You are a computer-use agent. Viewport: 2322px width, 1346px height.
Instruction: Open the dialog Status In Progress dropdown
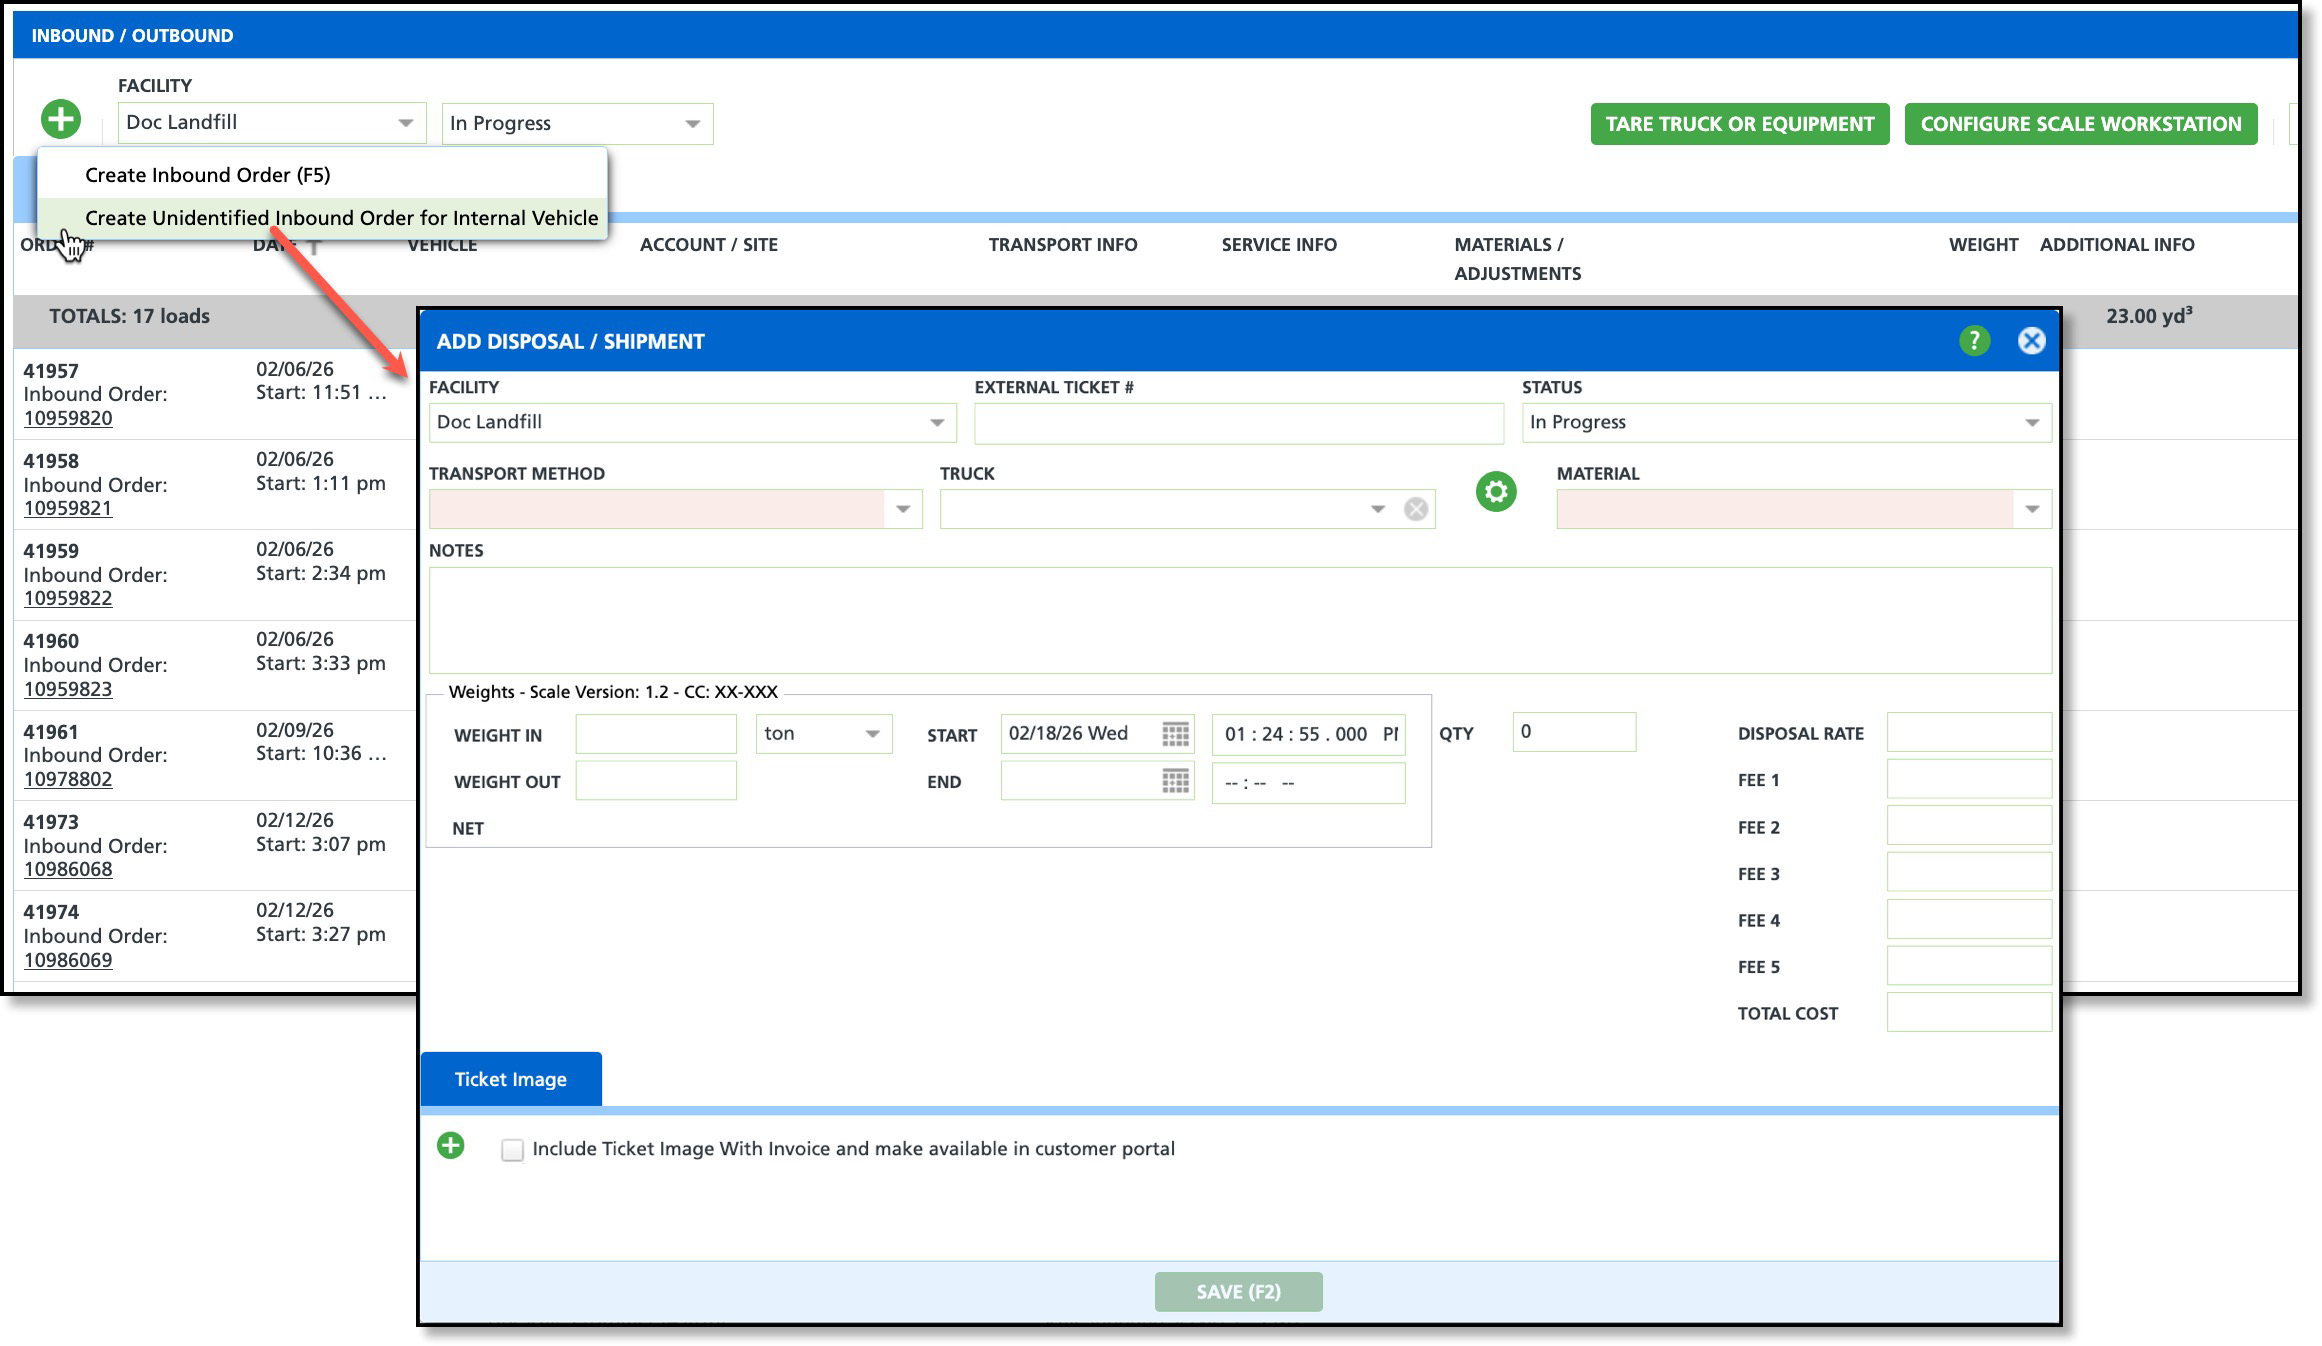2031,423
